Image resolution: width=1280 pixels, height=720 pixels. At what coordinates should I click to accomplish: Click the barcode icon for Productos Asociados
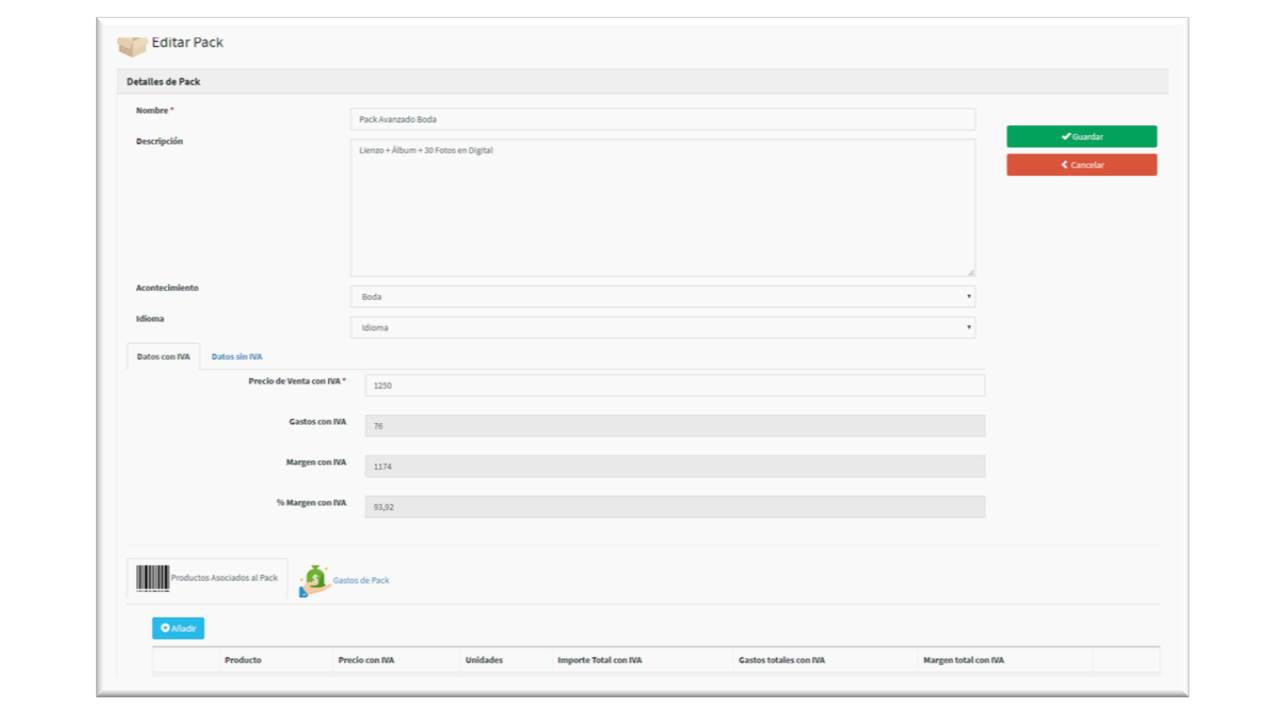153,578
